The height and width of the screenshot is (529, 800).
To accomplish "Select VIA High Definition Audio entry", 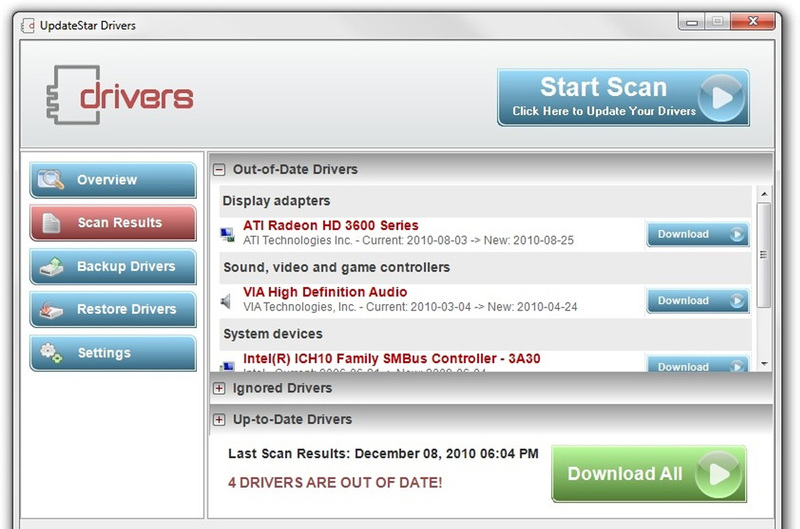I will pyautogui.click(x=325, y=292).
